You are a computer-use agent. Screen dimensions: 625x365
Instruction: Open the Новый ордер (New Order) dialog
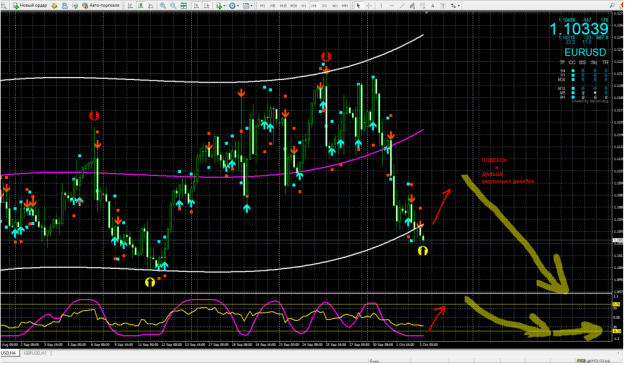coord(30,6)
